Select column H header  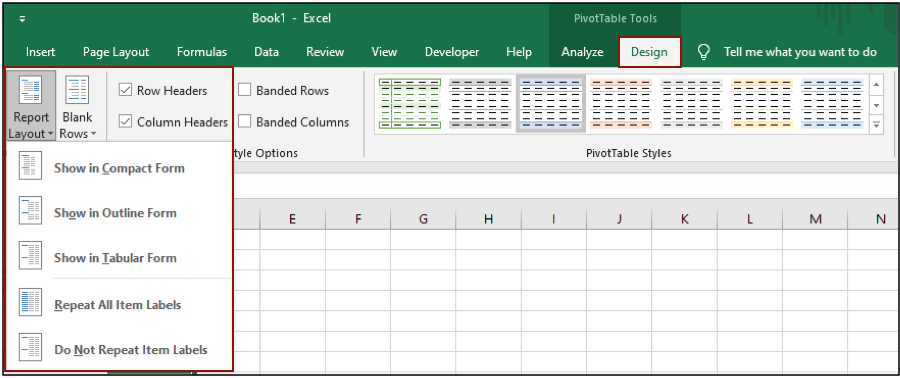(488, 219)
